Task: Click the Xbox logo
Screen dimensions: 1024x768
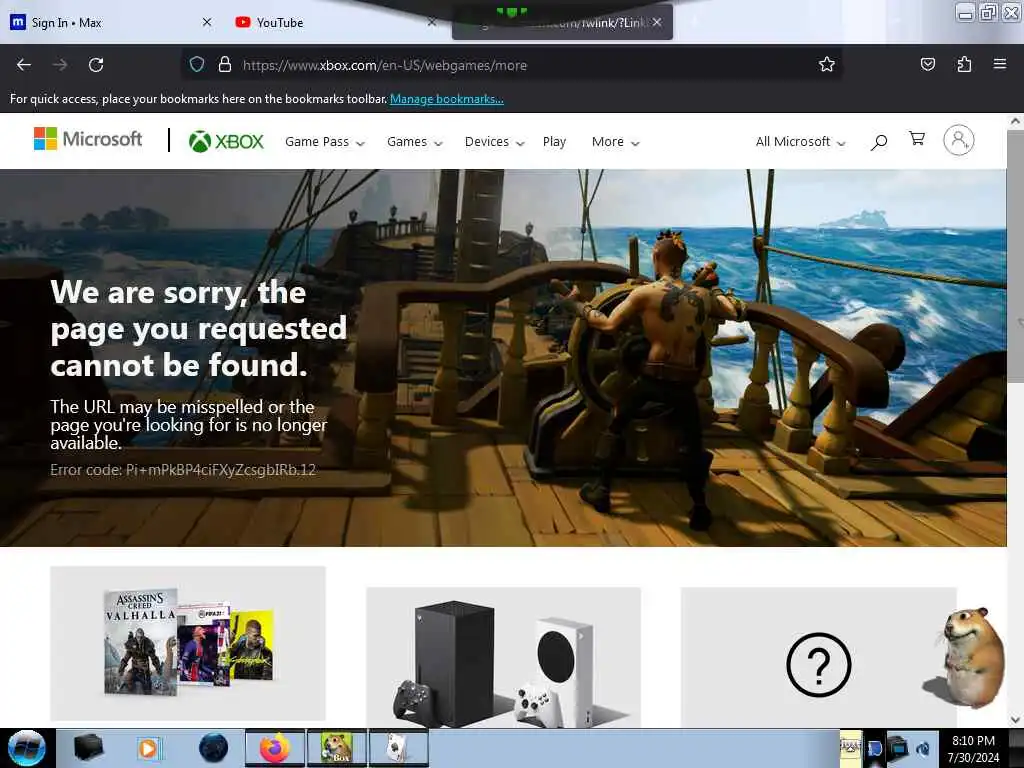Action: [226, 141]
